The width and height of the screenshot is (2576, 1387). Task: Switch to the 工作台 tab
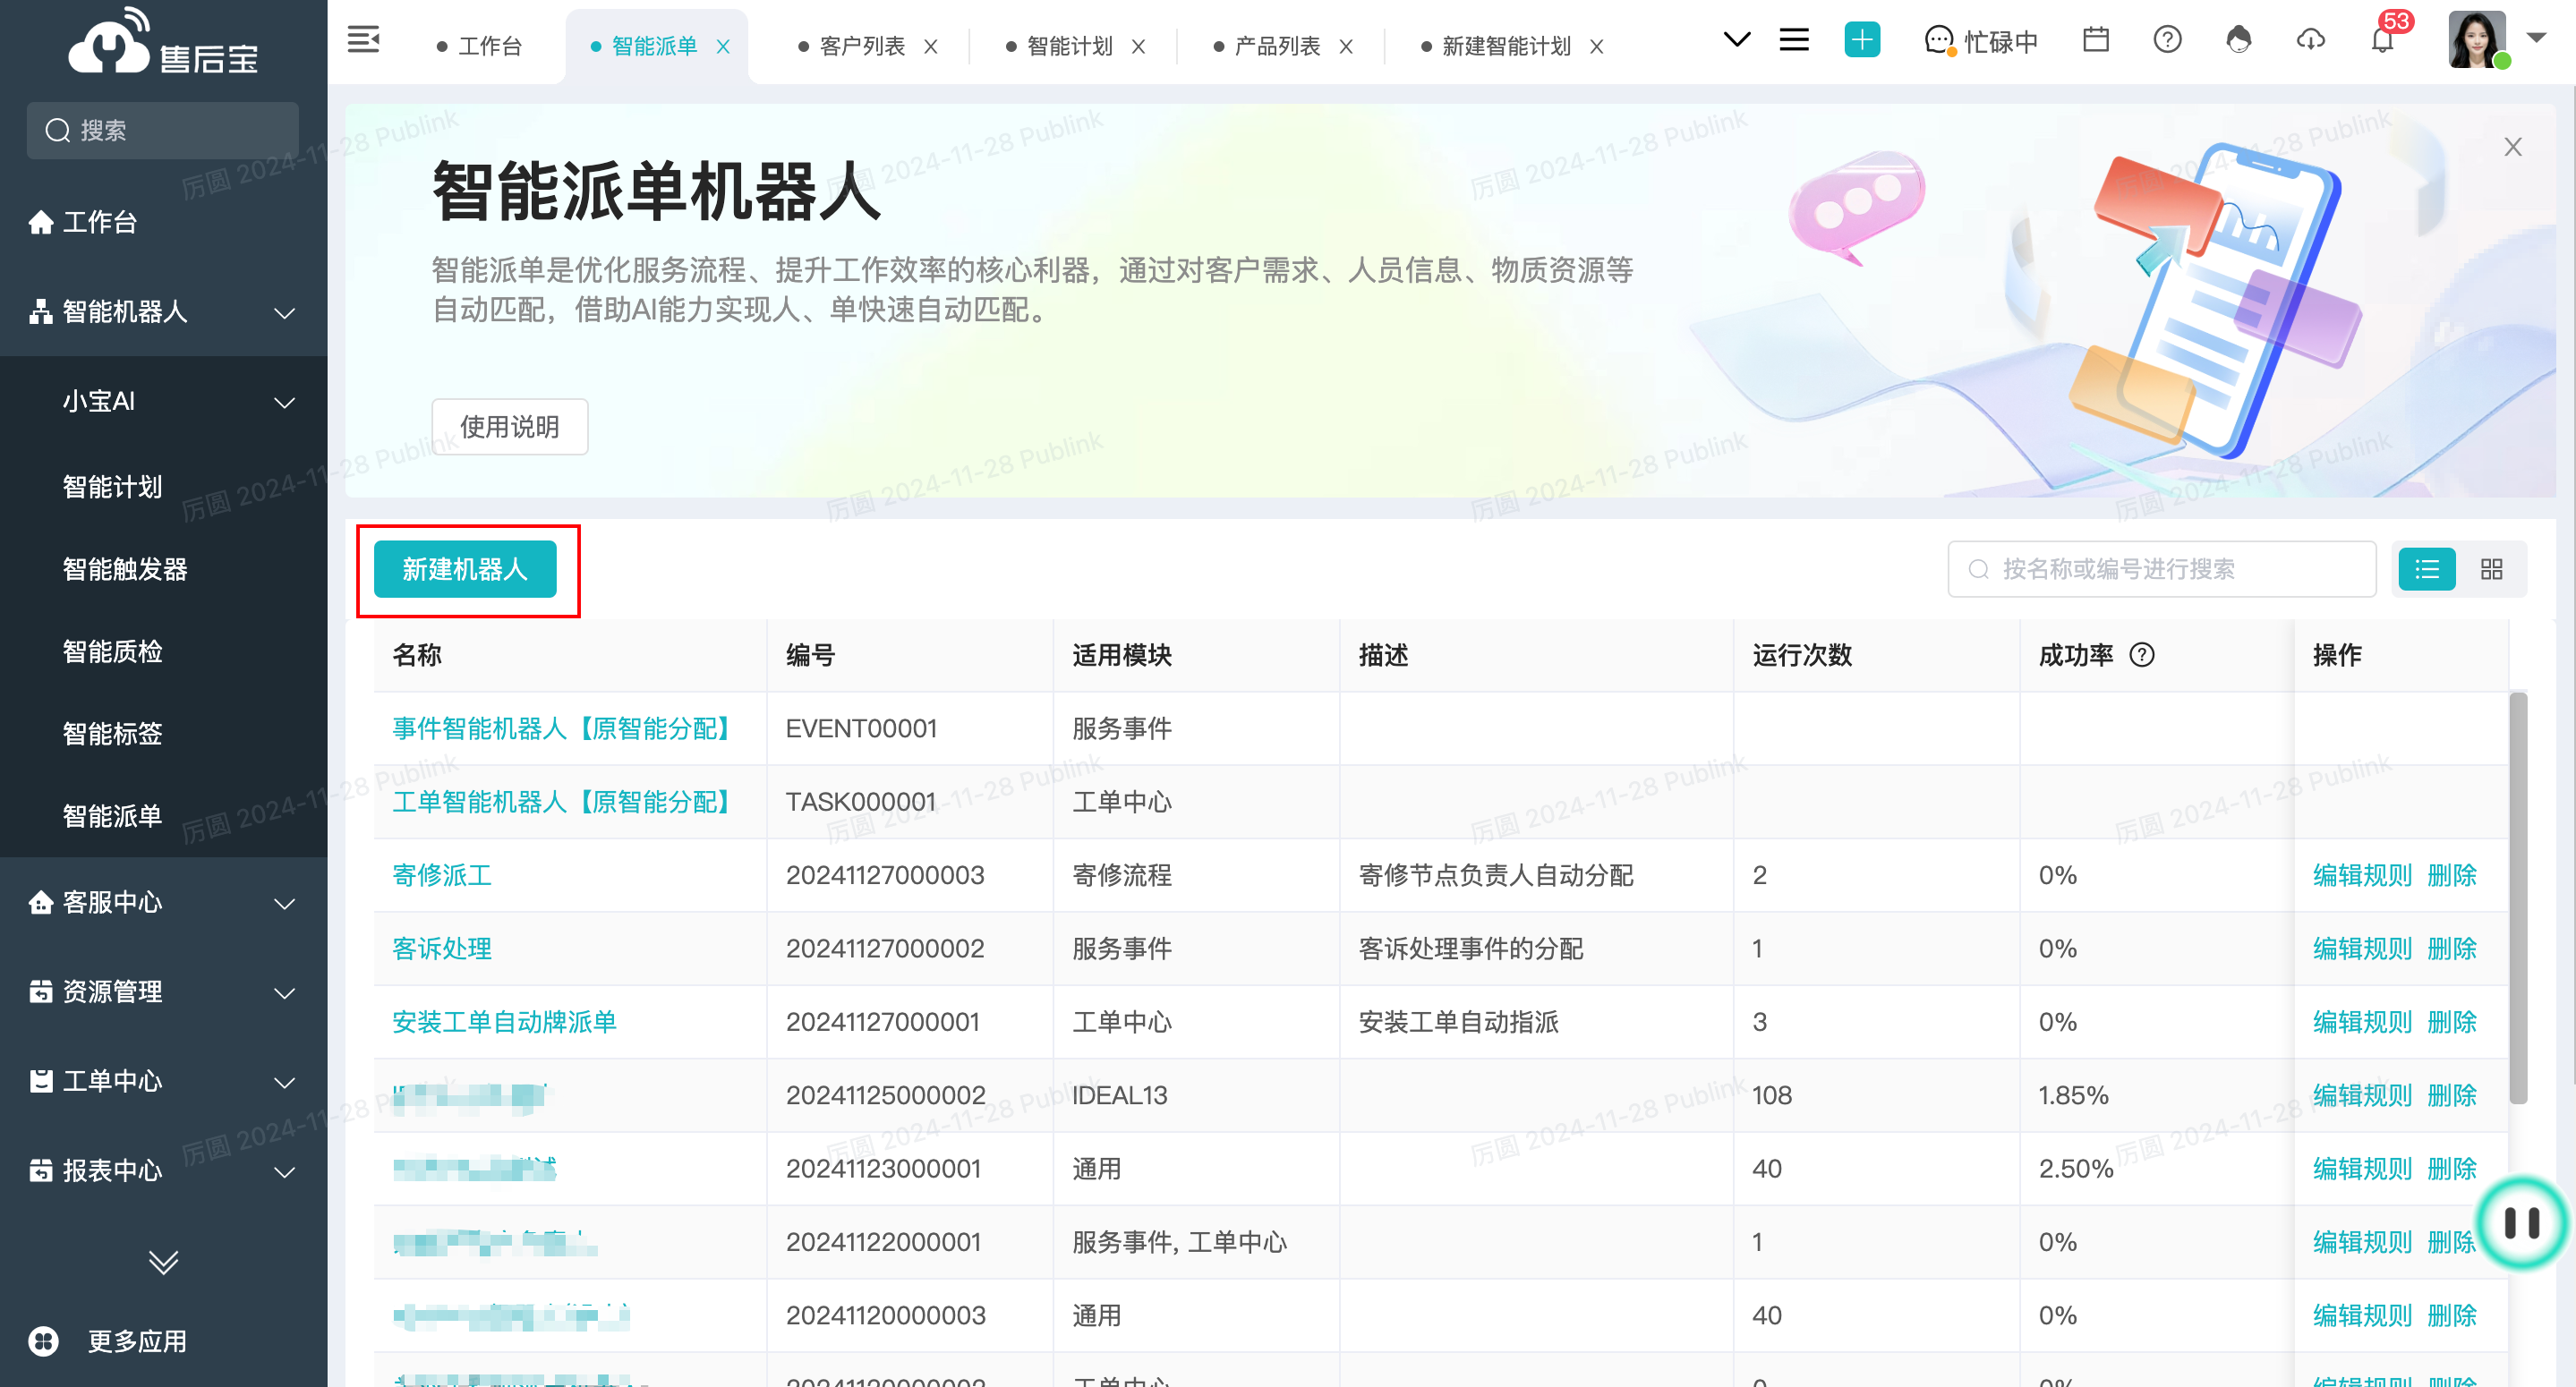pos(480,46)
